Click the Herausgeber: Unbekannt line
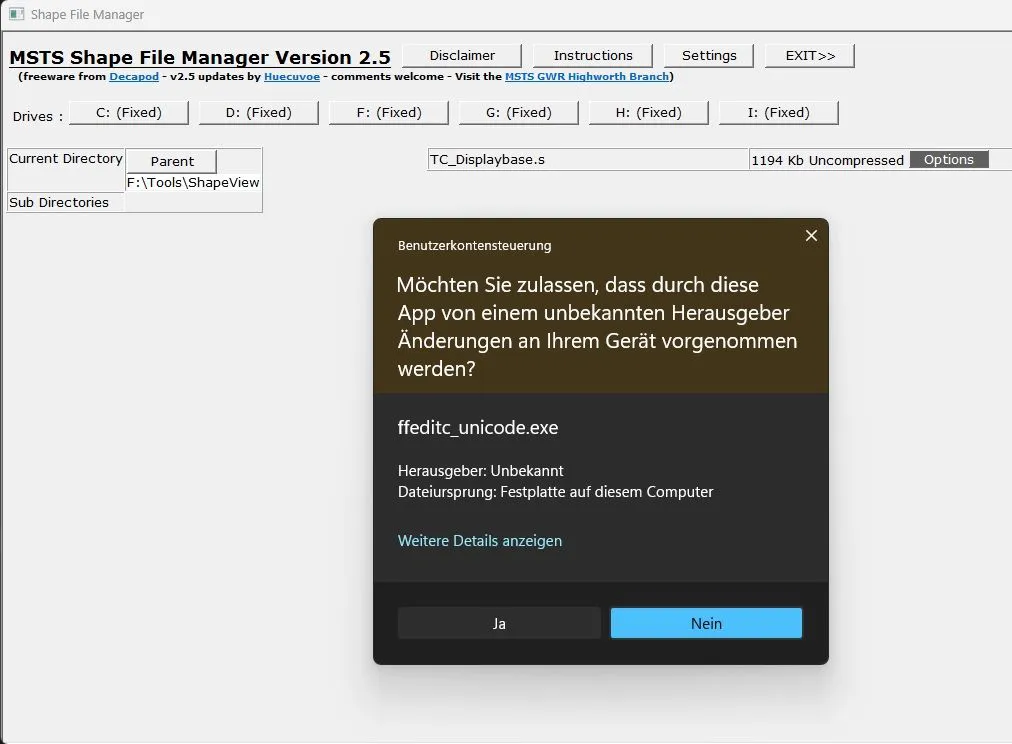 pos(480,470)
